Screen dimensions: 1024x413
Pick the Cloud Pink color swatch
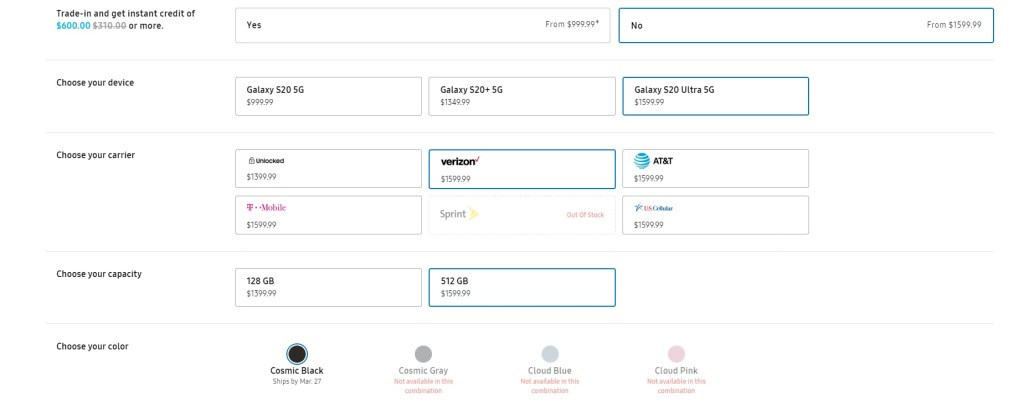click(x=676, y=353)
